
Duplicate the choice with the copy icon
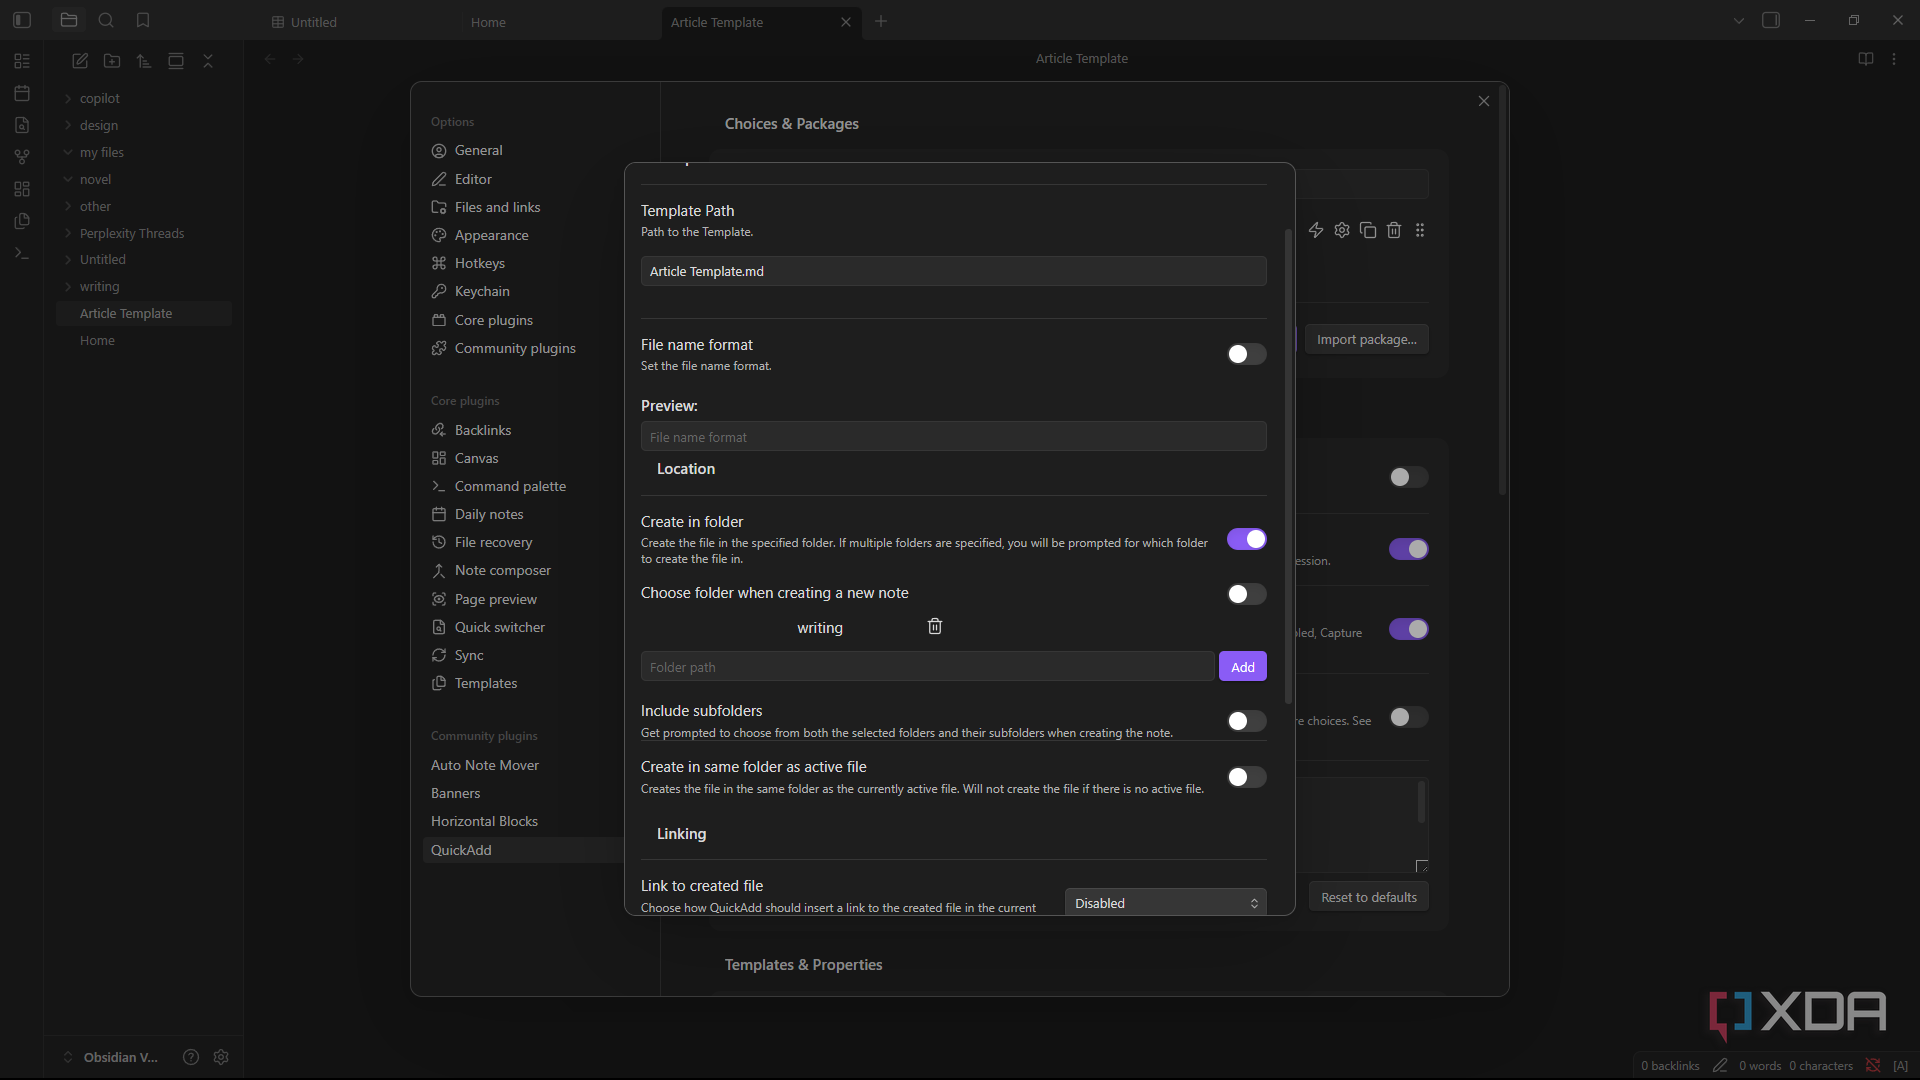coord(1368,230)
